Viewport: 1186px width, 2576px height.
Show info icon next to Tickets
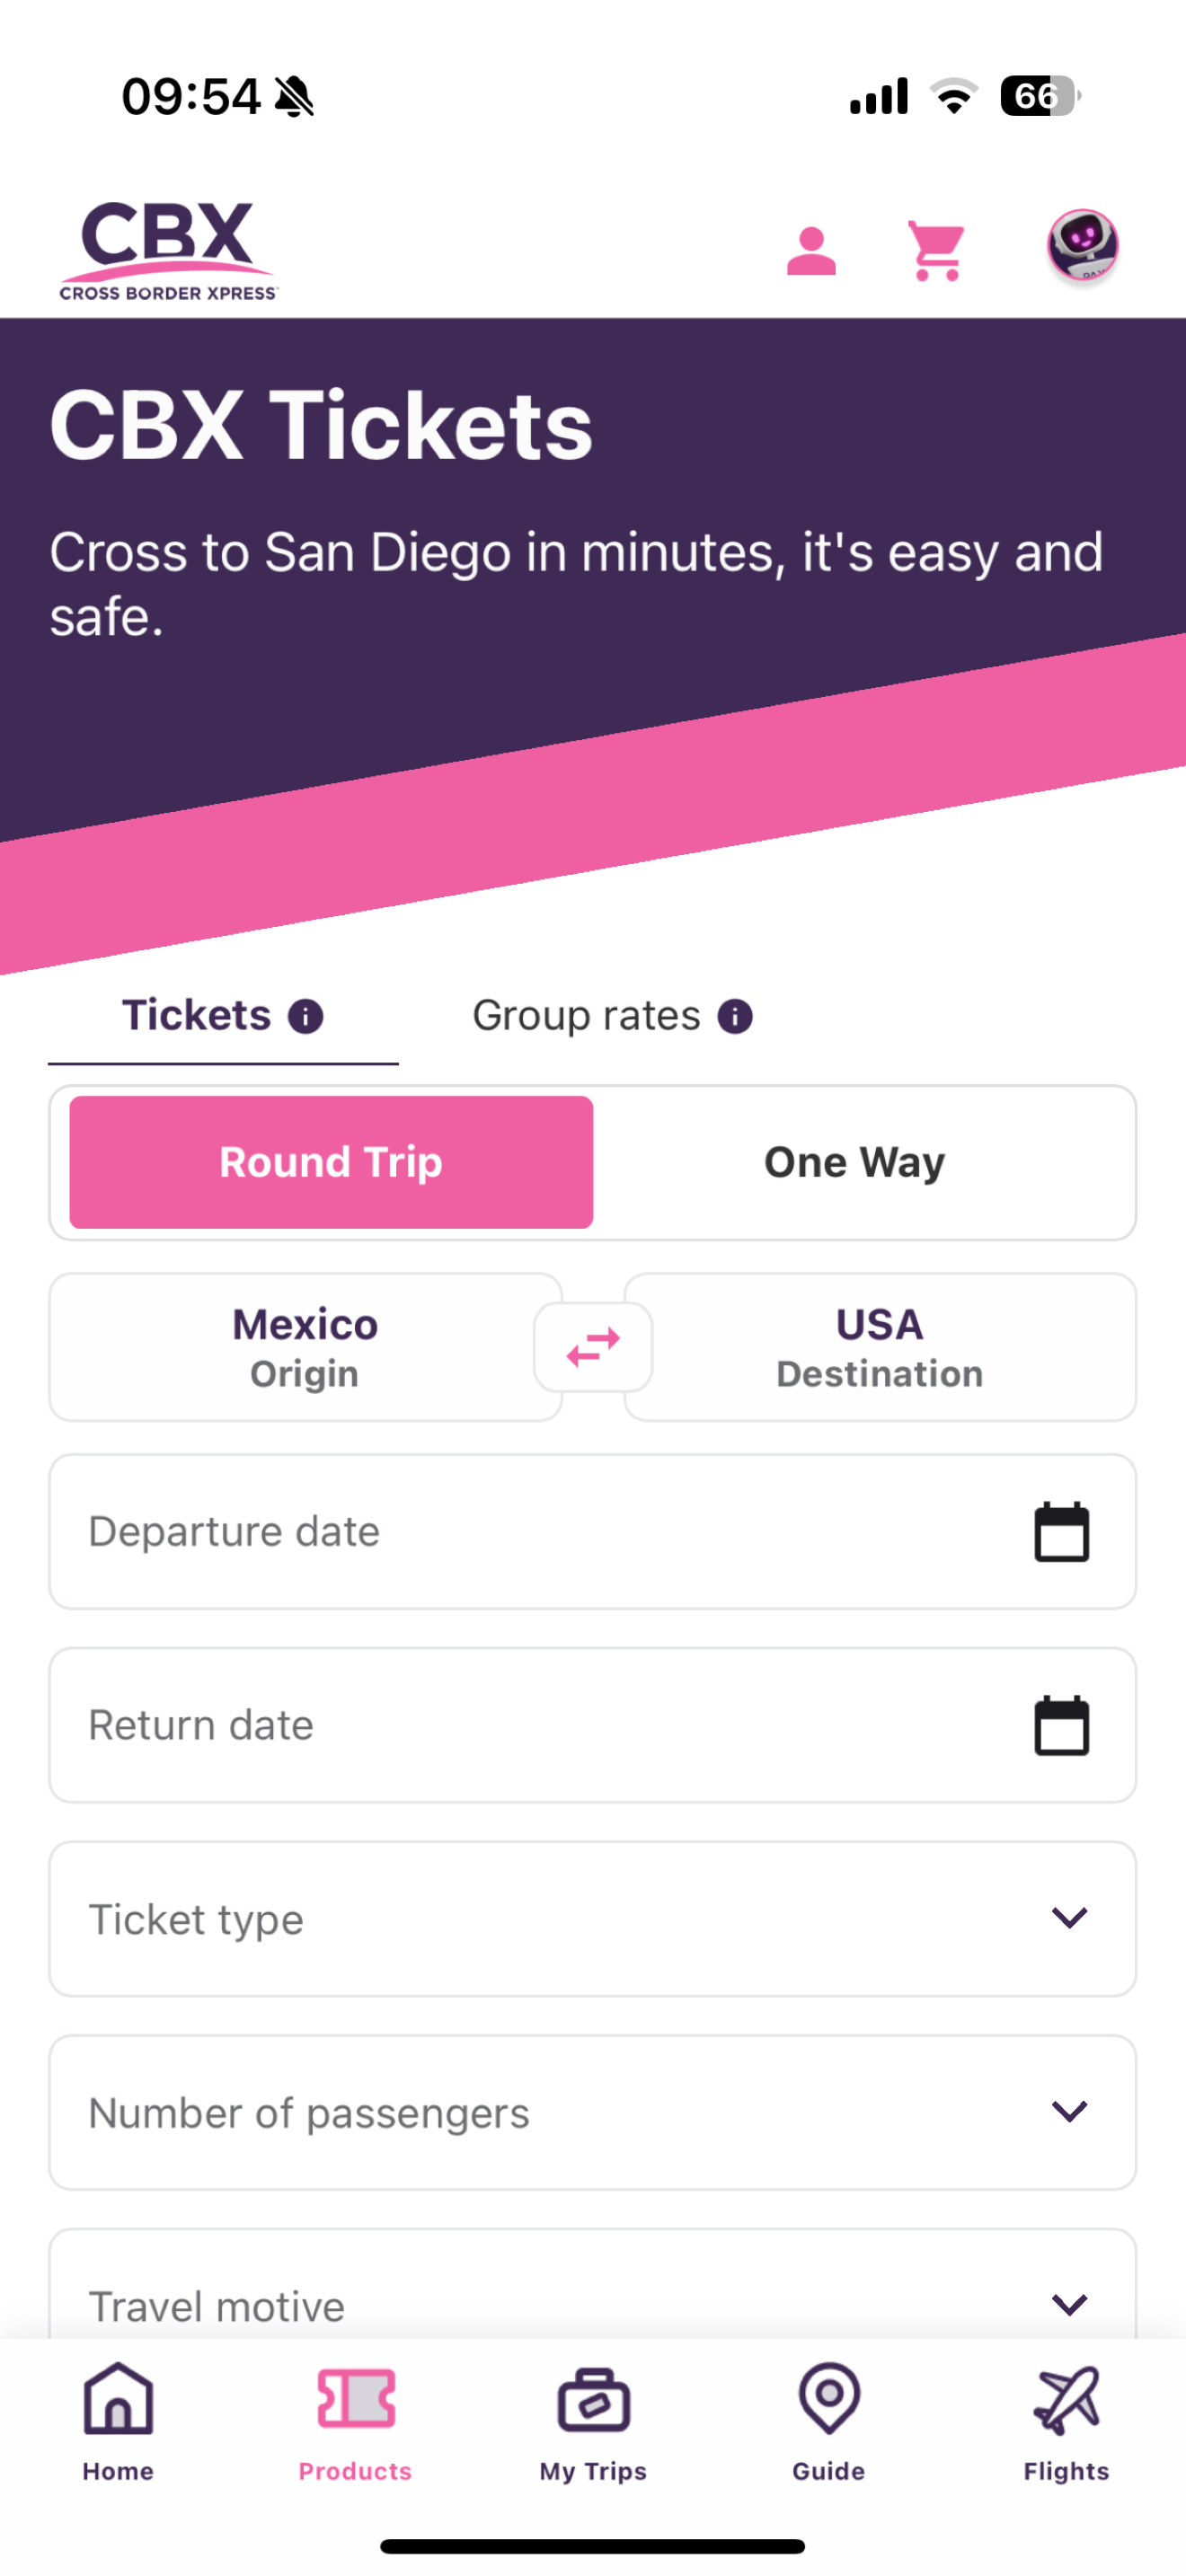(306, 1016)
